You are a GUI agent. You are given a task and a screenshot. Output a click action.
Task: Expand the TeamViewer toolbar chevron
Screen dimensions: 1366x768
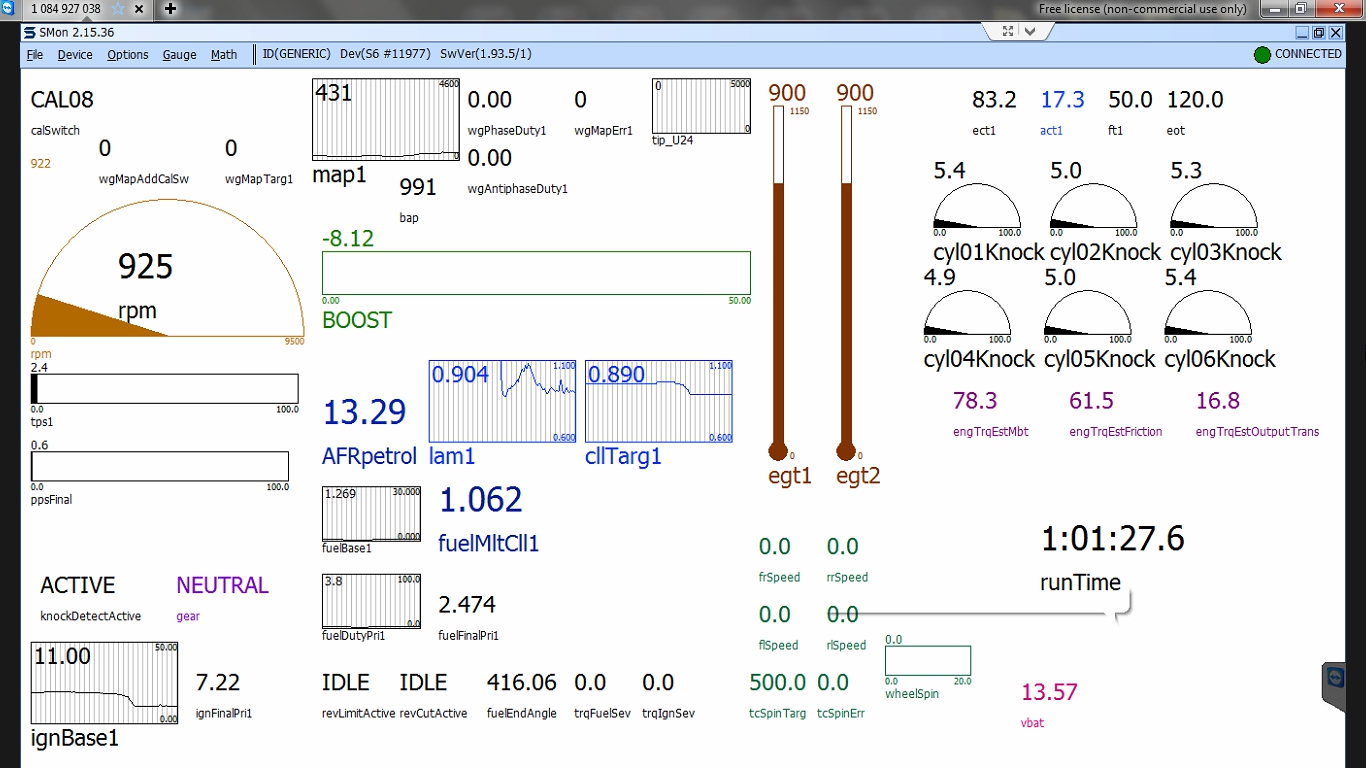(1031, 31)
